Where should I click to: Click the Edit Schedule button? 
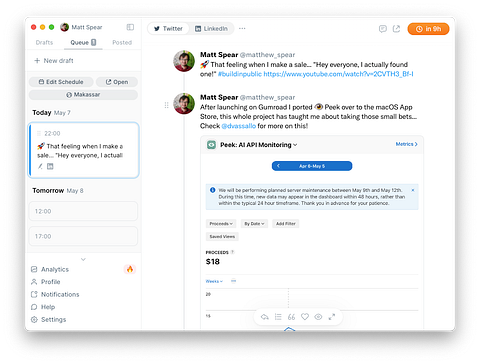pyautogui.click(x=61, y=82)
